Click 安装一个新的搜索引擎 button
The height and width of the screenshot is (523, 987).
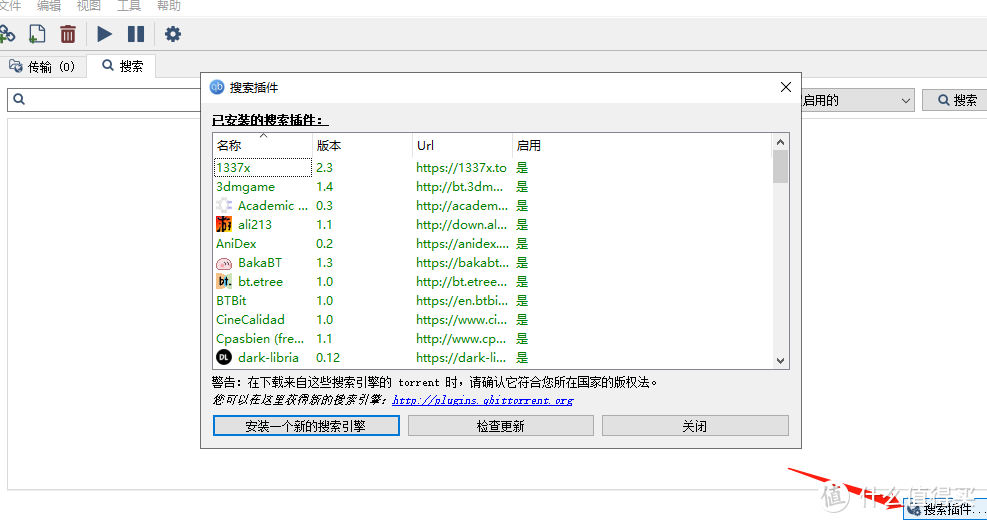[x=306, y=426]
